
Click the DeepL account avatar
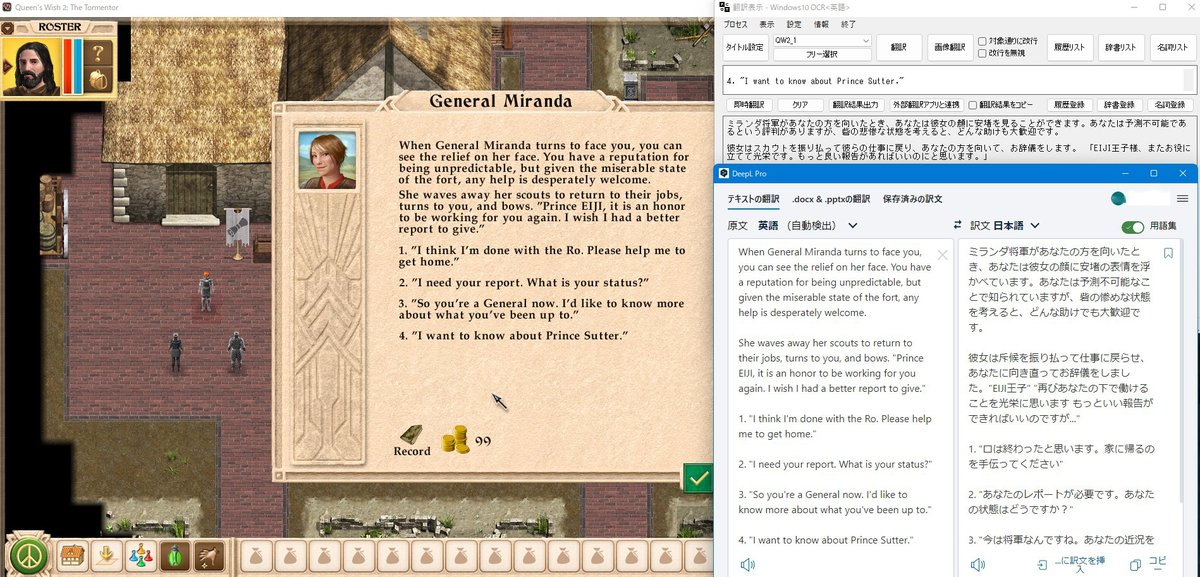point(1120,199)
